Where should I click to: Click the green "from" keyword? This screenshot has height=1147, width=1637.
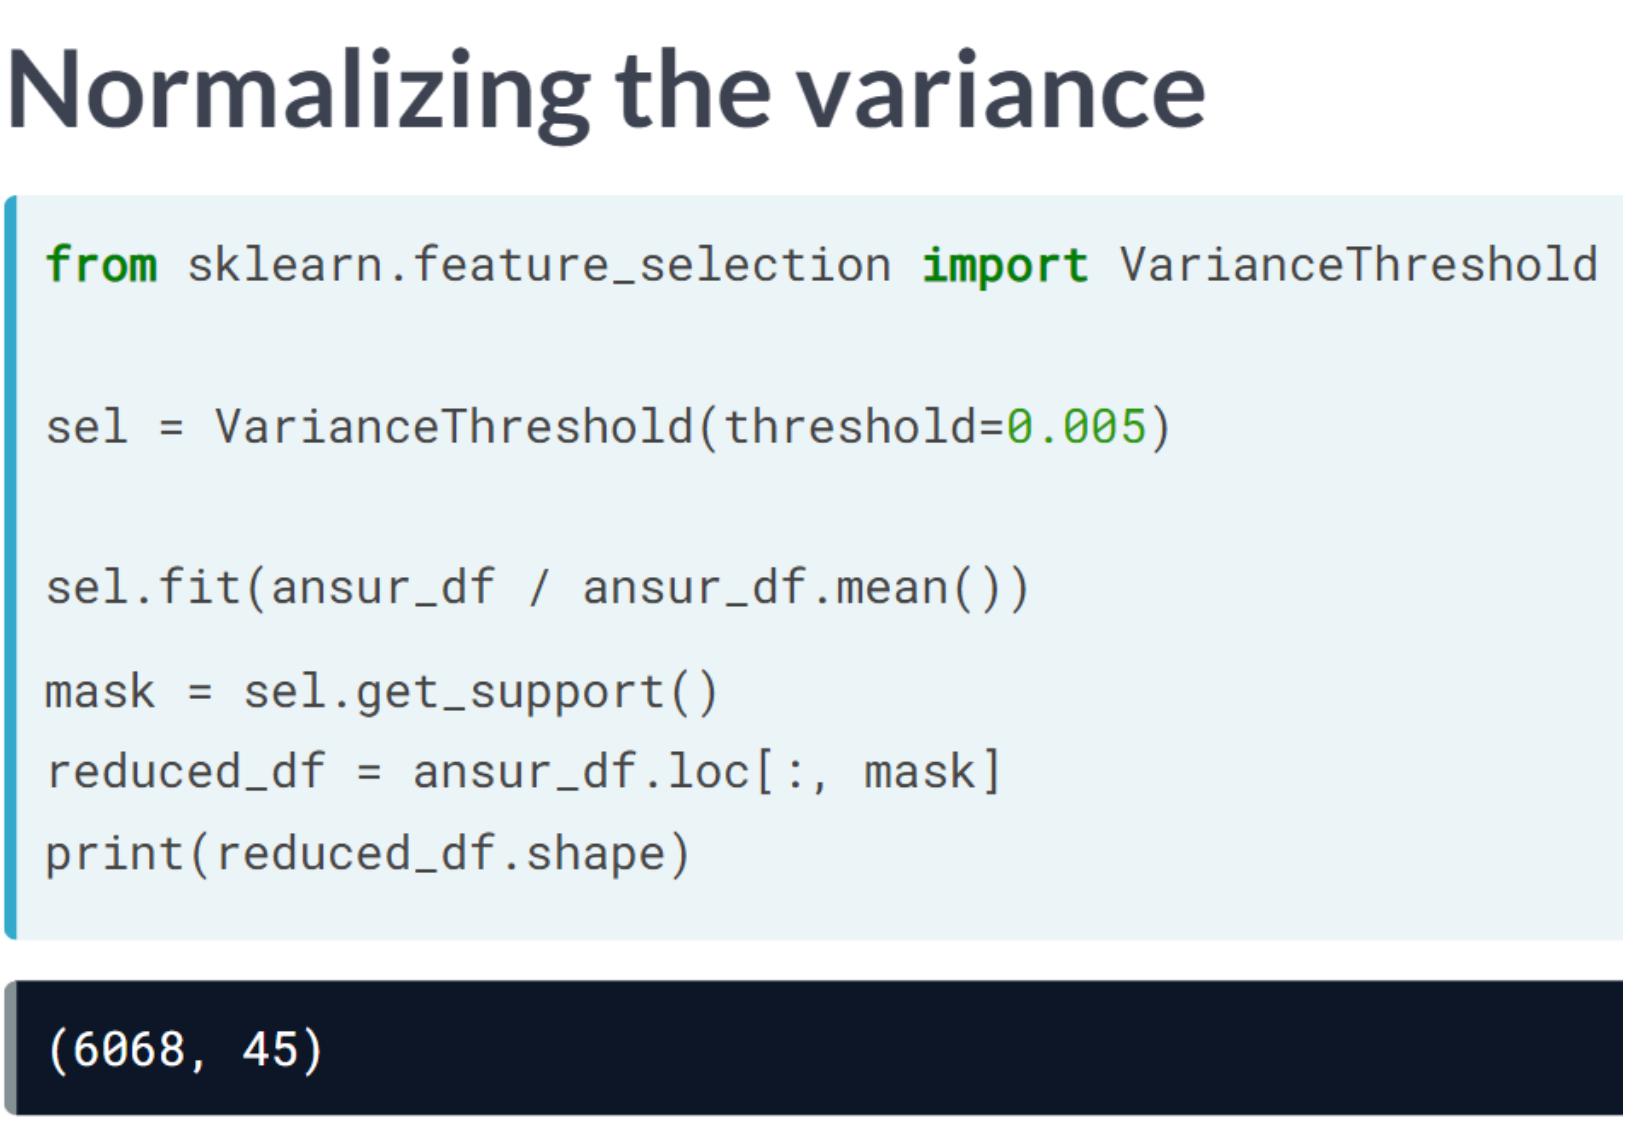101,266
